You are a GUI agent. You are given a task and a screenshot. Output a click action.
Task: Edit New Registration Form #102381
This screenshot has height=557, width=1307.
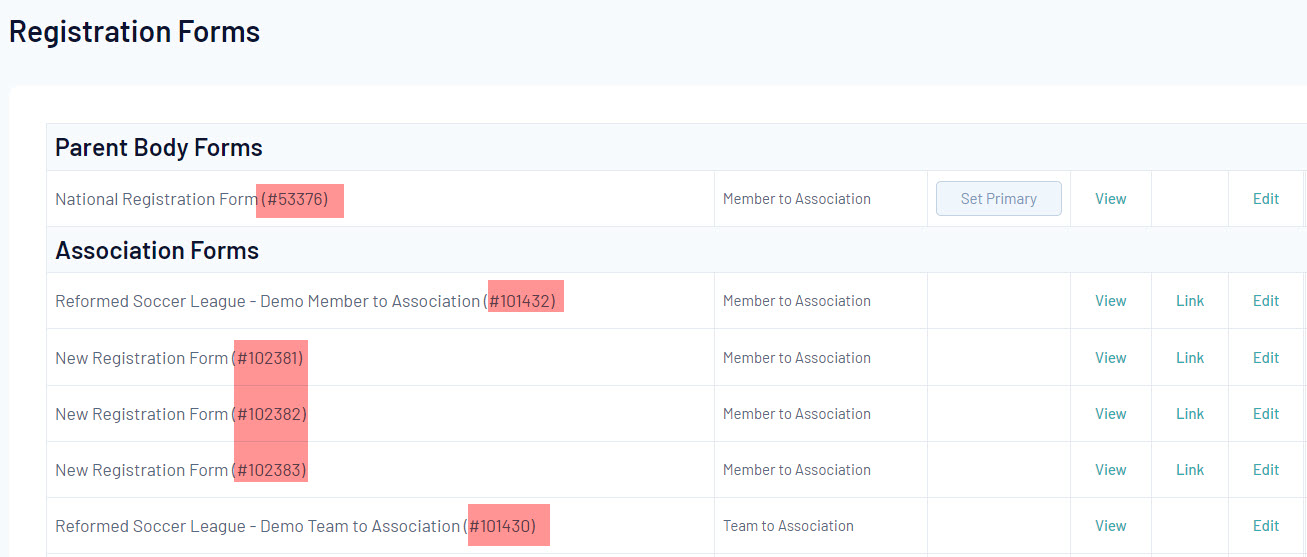(x=1265, y=358)
